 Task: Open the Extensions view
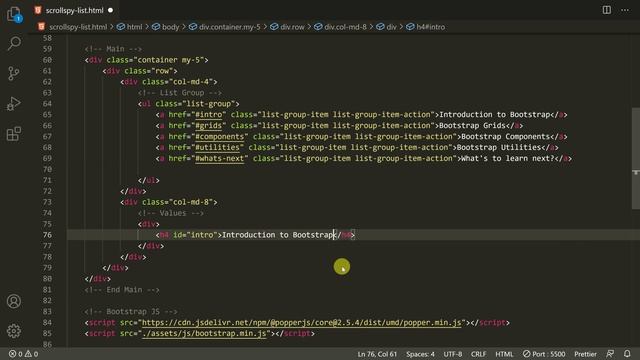(14, 134)
